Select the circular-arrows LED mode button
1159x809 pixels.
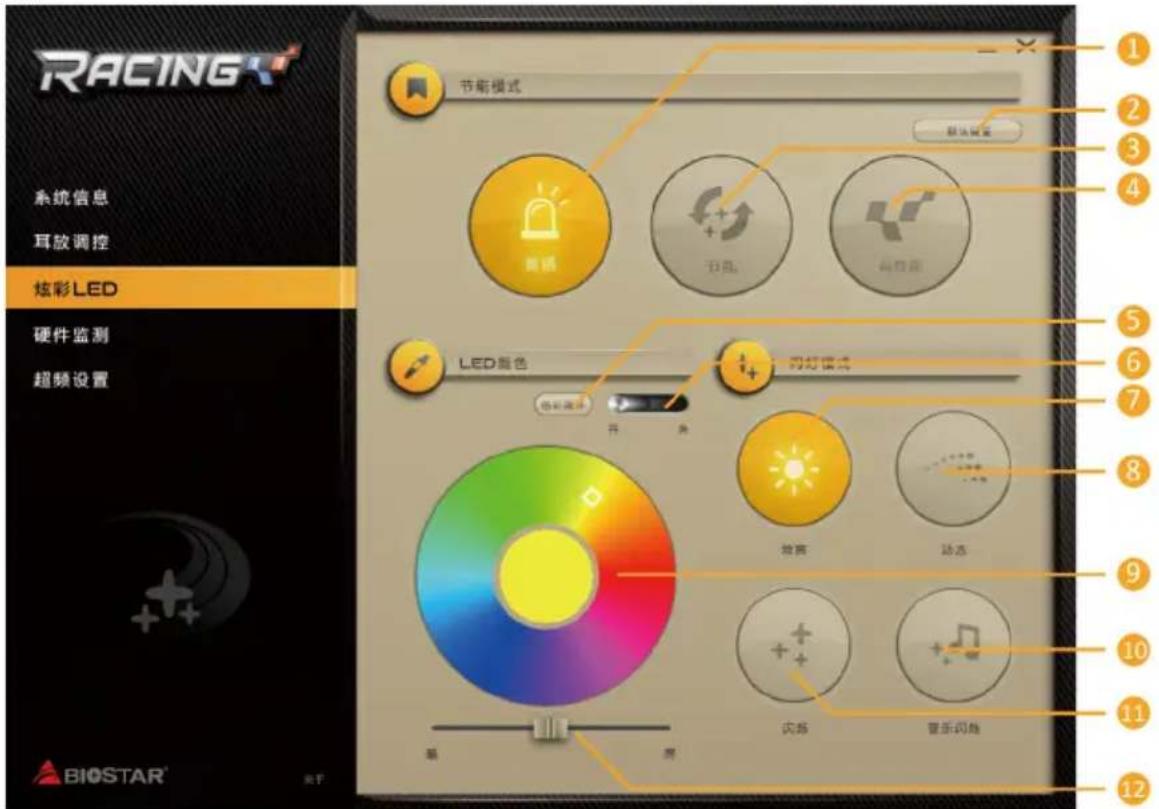[x=721, y=226]
